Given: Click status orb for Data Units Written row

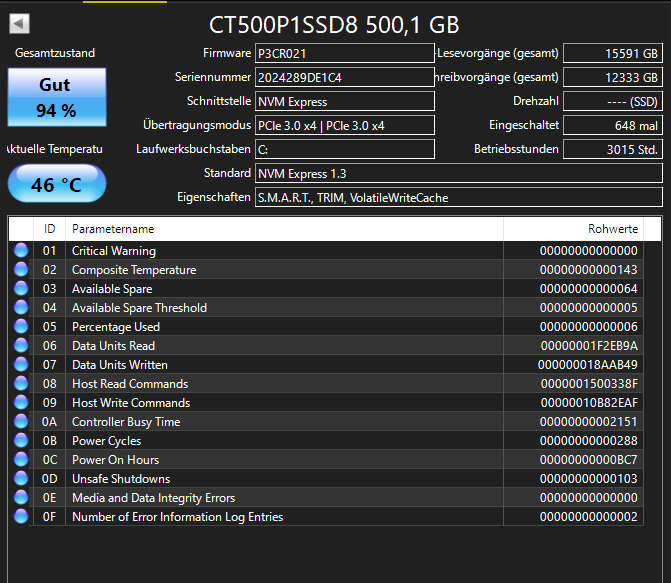Looking at the screenshot, I should [x=21, y=364].
